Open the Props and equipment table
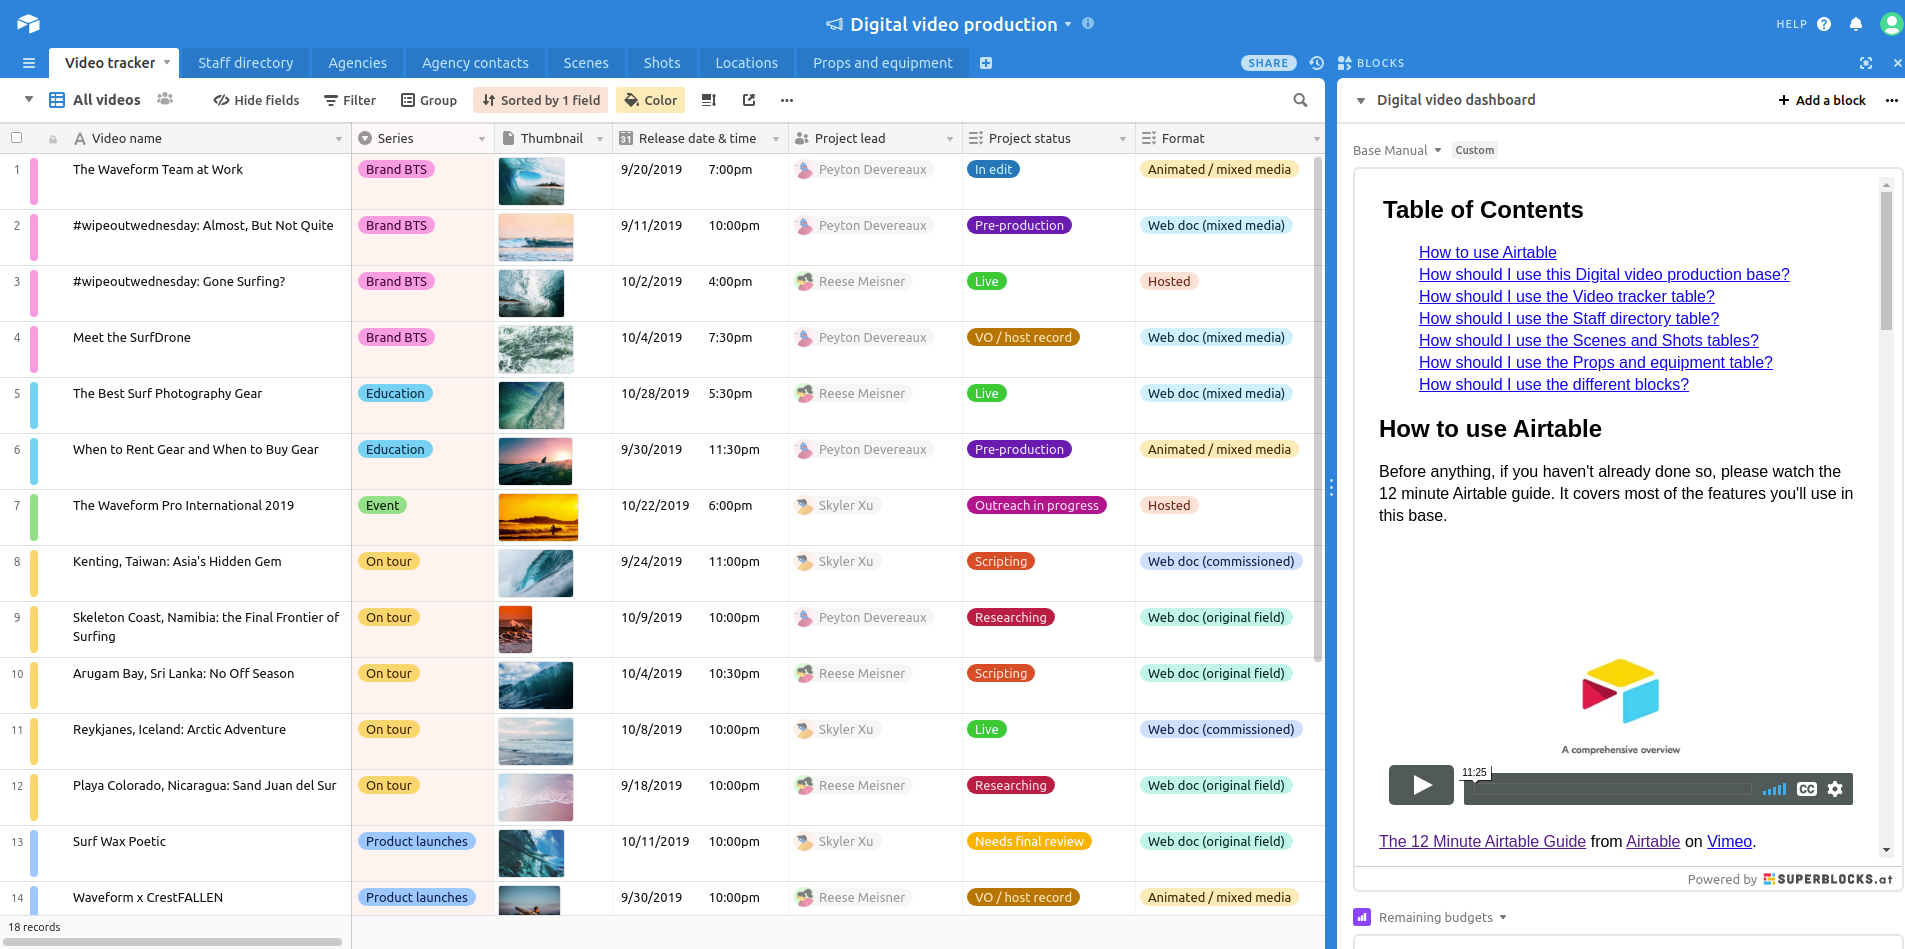The image size is (1905, 949). [x=881, y=62]
